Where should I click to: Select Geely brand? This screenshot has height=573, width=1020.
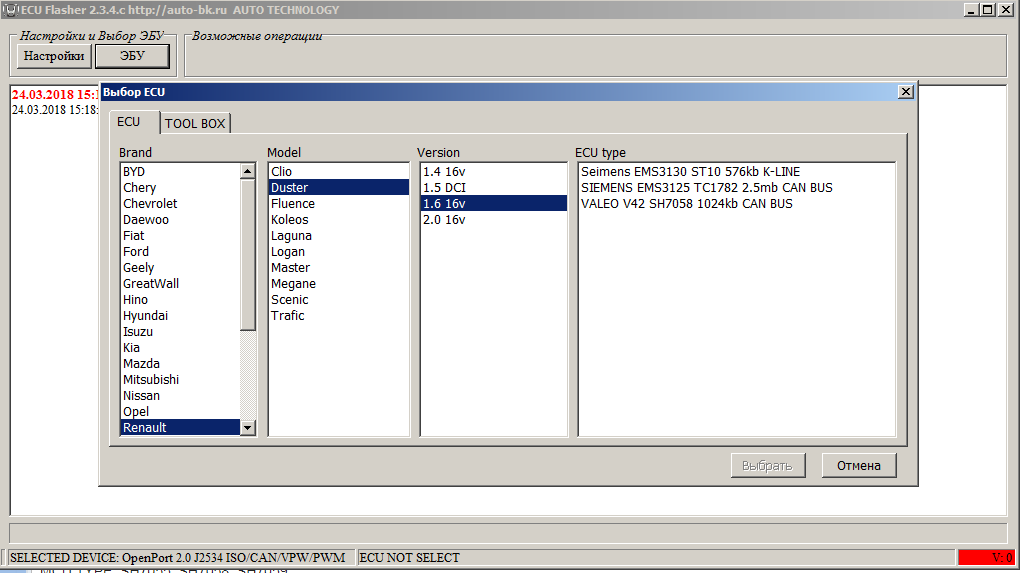click(x=180, y=268)
